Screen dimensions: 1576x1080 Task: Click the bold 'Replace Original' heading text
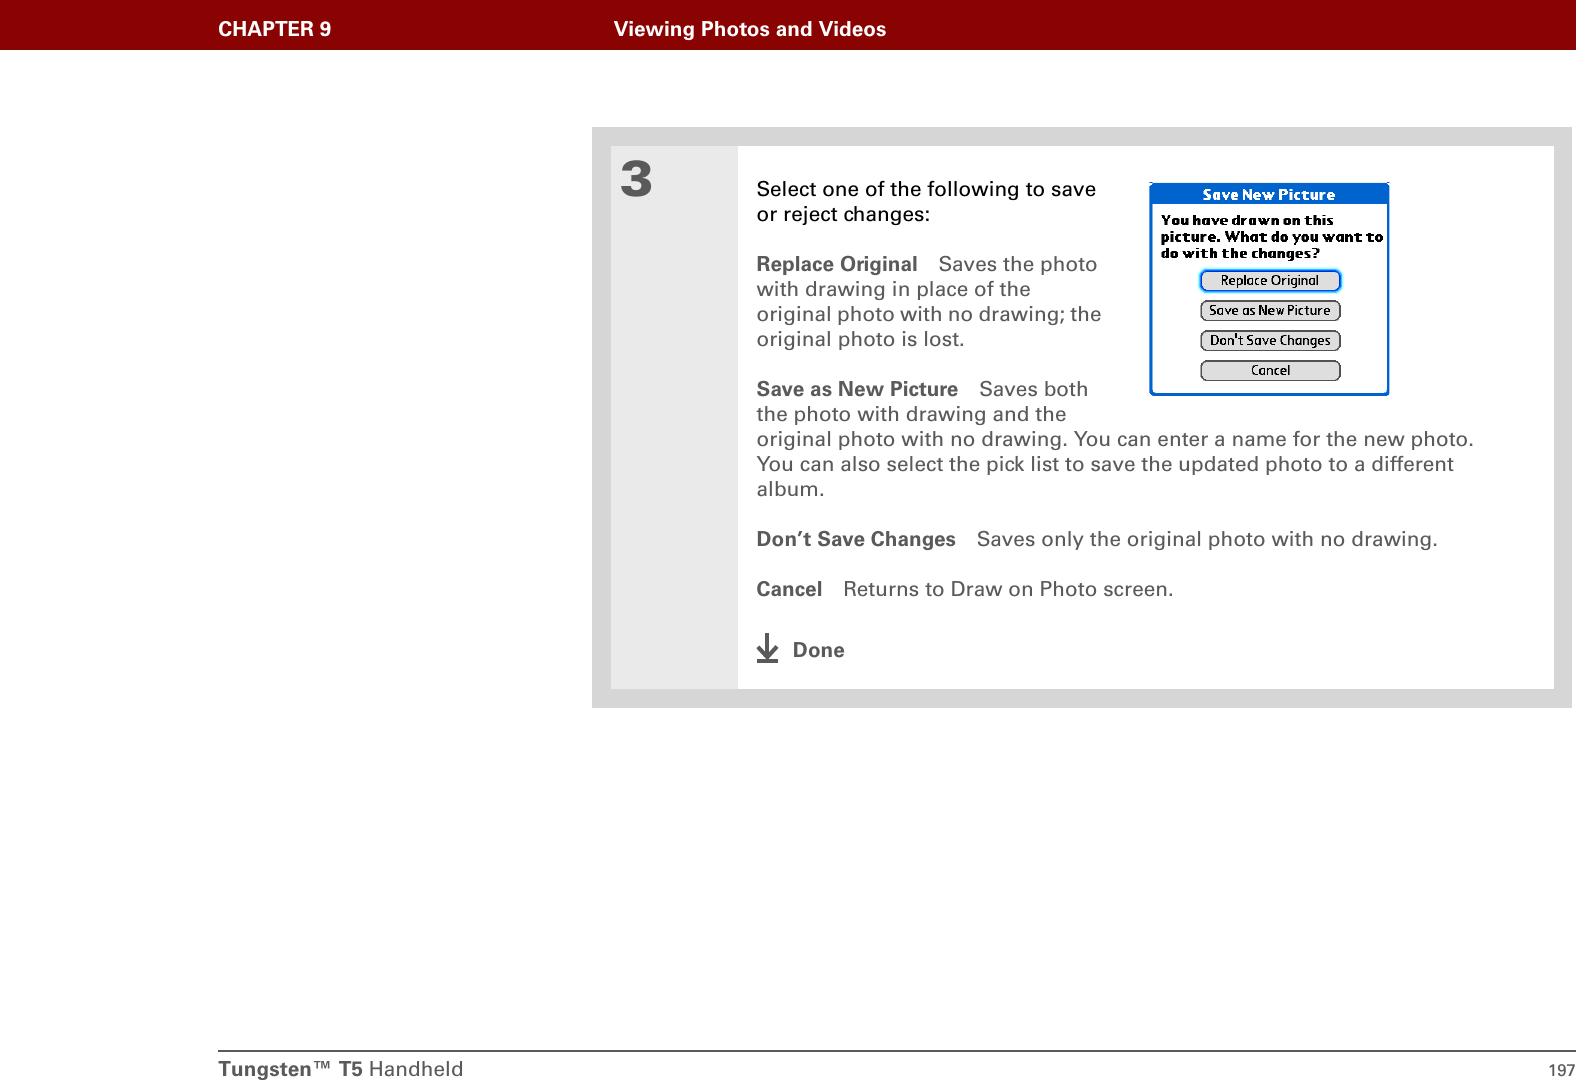click(x=837, y=264)
